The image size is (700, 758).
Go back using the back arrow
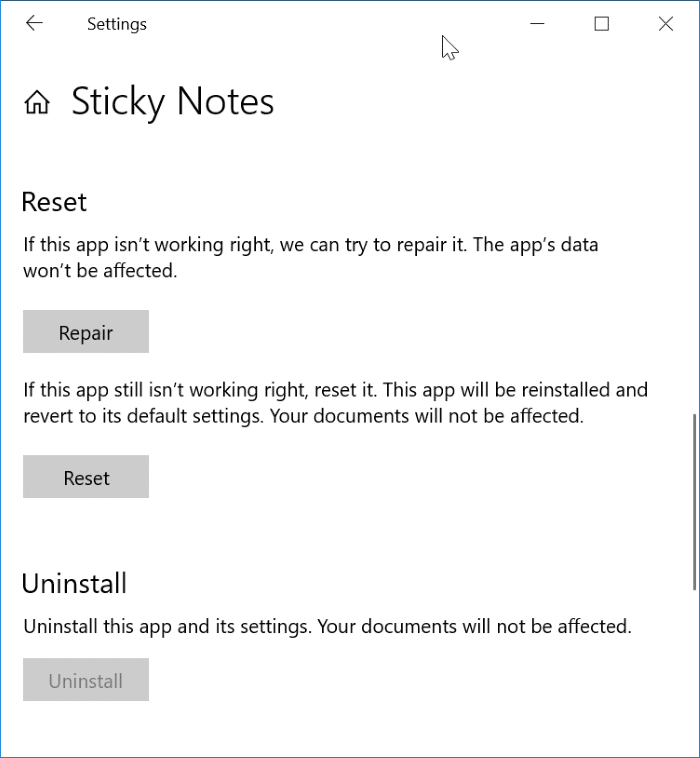(34, 24)
